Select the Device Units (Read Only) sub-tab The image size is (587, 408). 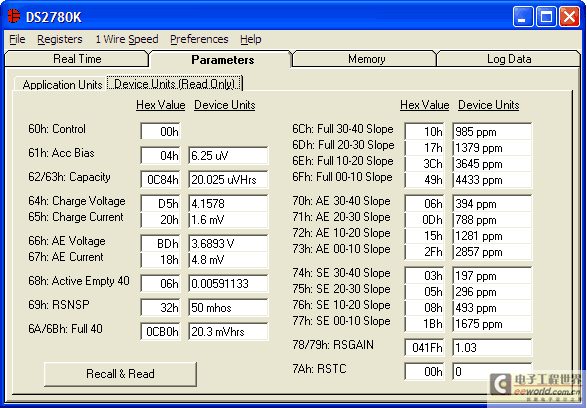coord(174,83)
